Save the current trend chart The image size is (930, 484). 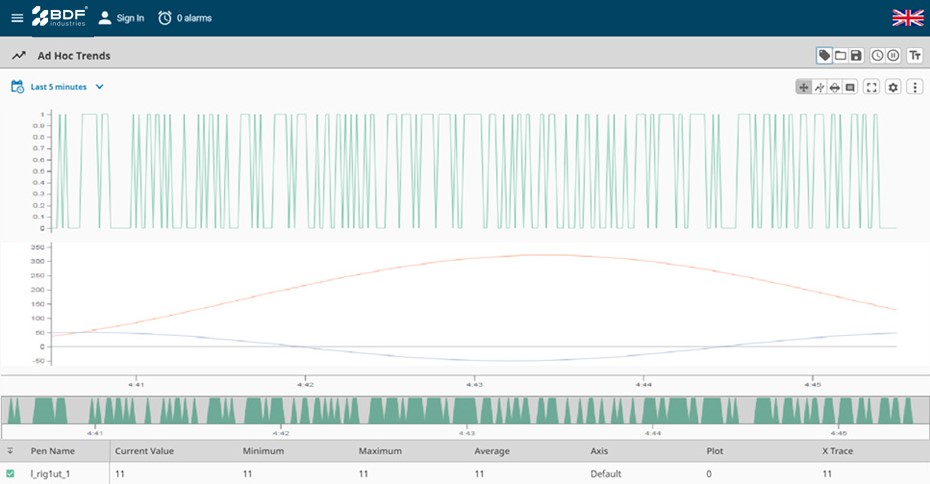pyautogui.click(x=856, y=56)
